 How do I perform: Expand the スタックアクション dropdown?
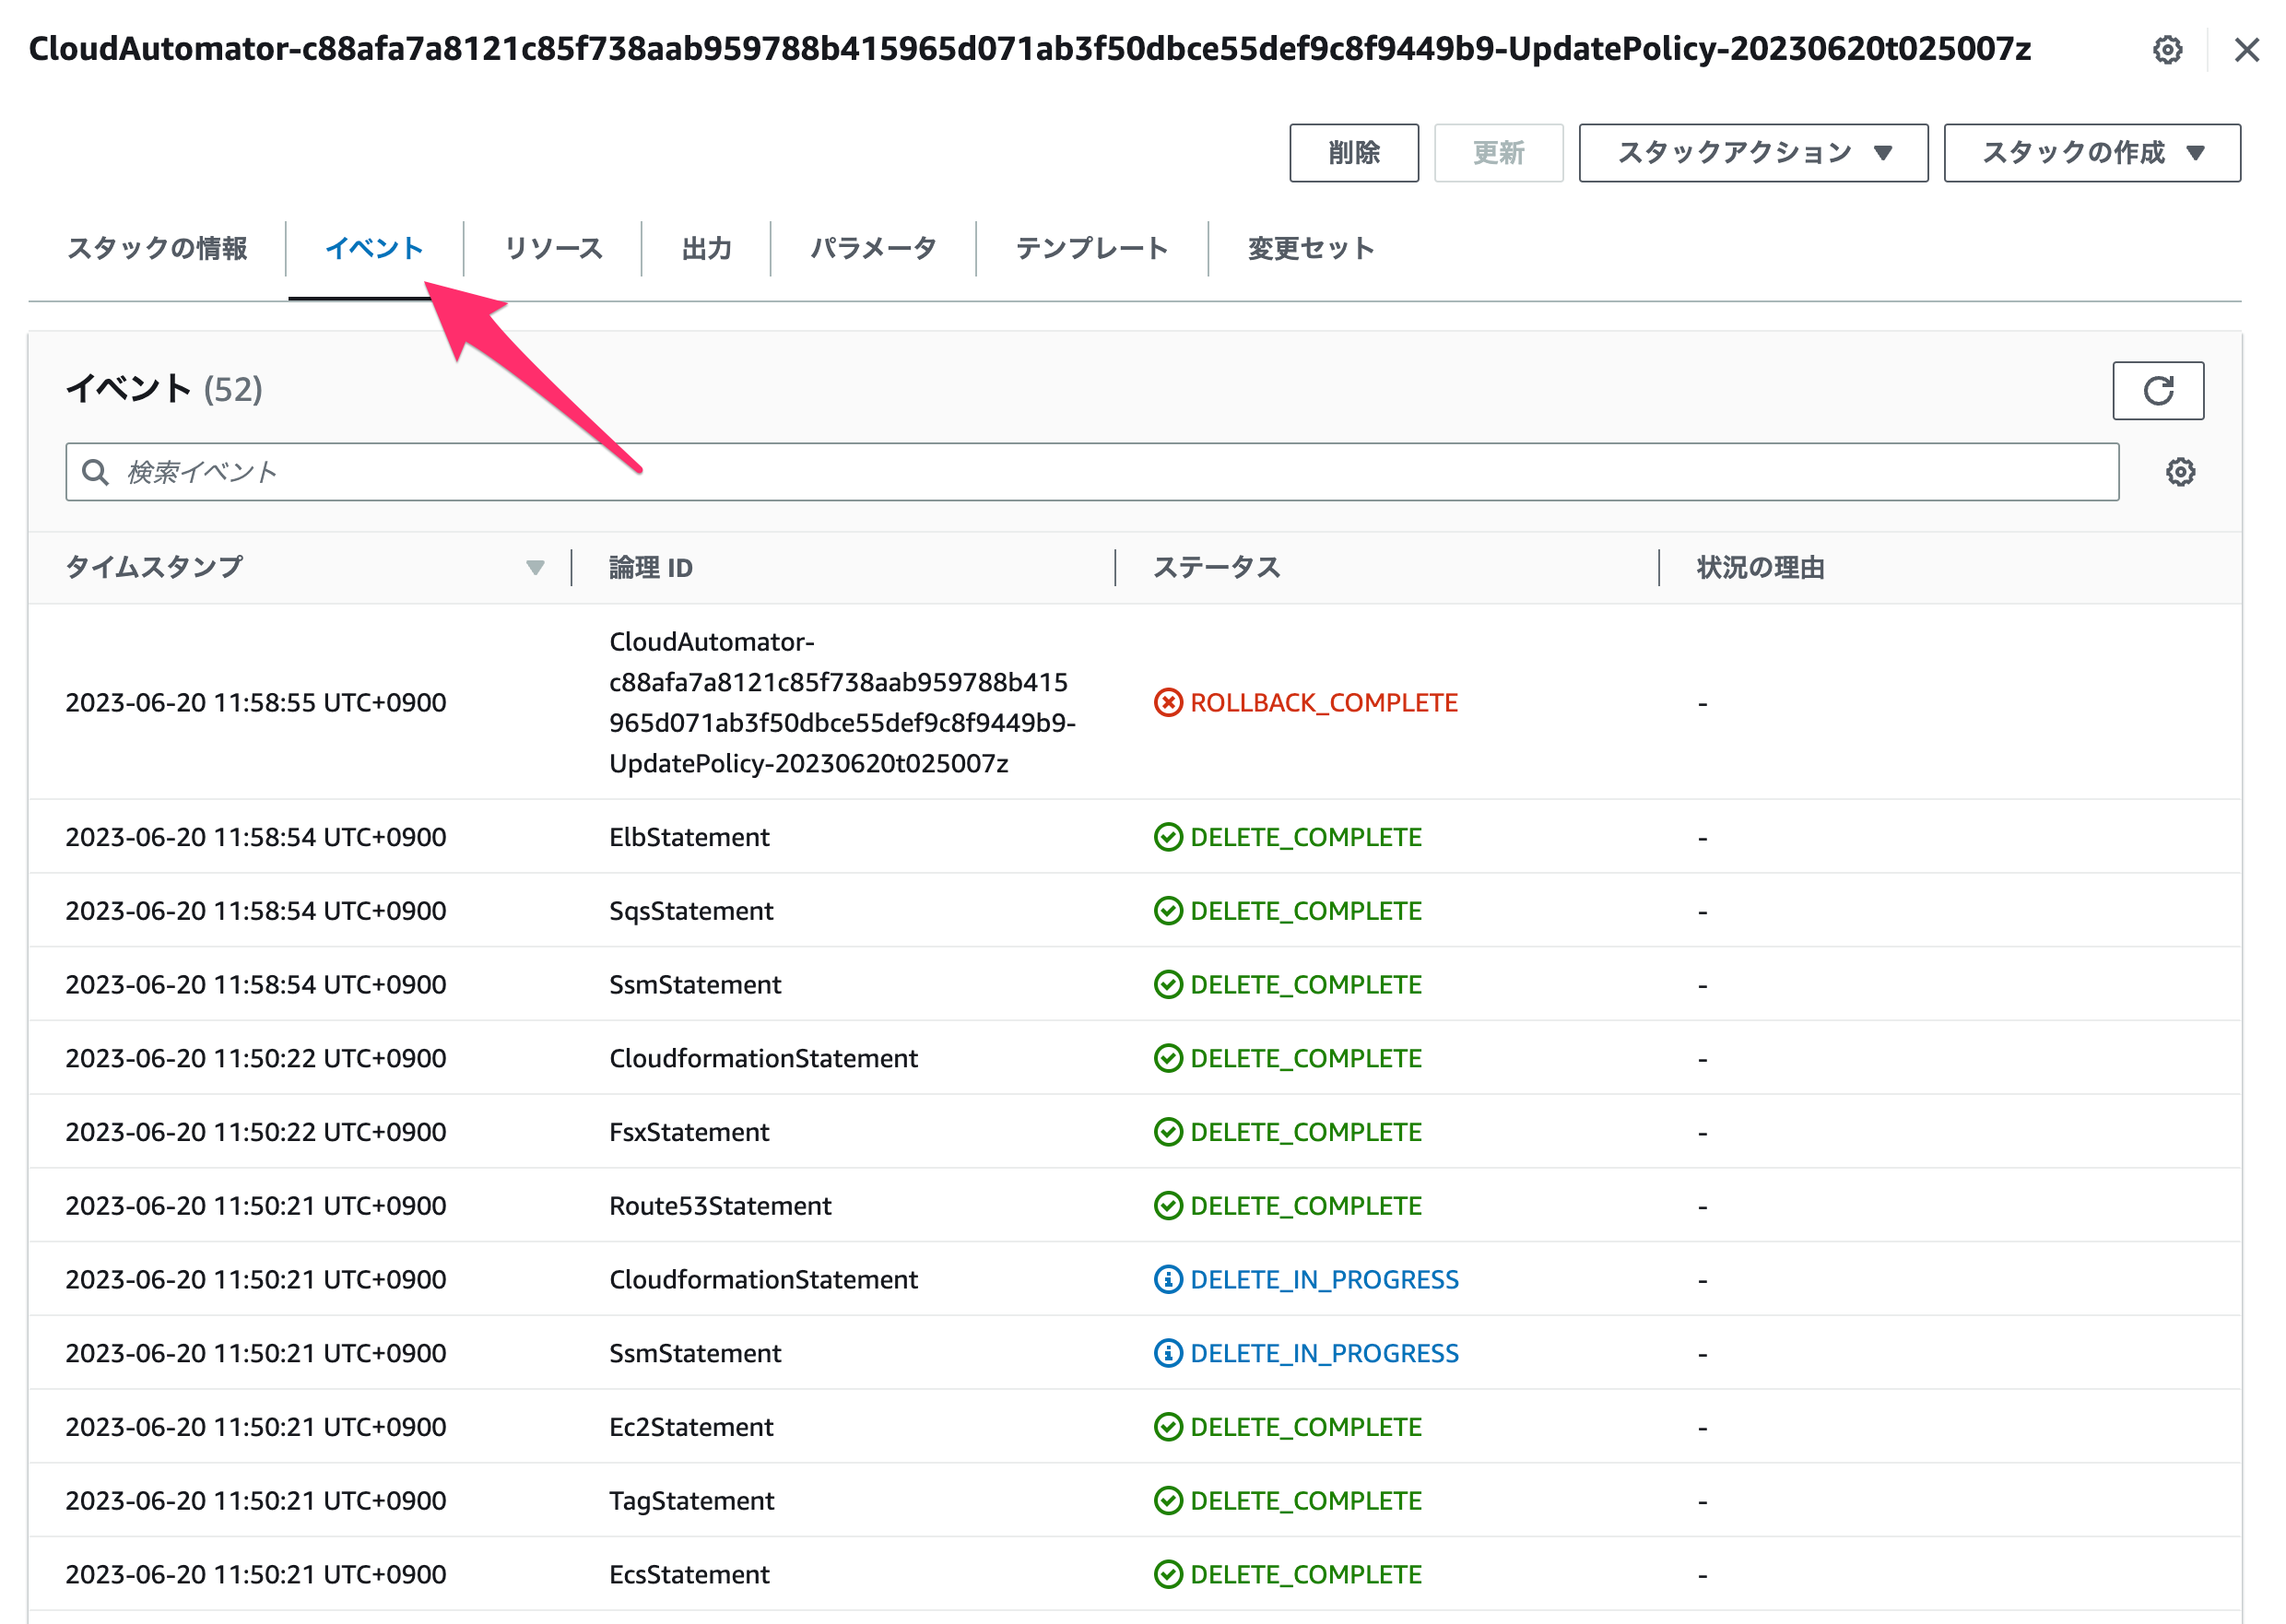(x=1752, y=153)
